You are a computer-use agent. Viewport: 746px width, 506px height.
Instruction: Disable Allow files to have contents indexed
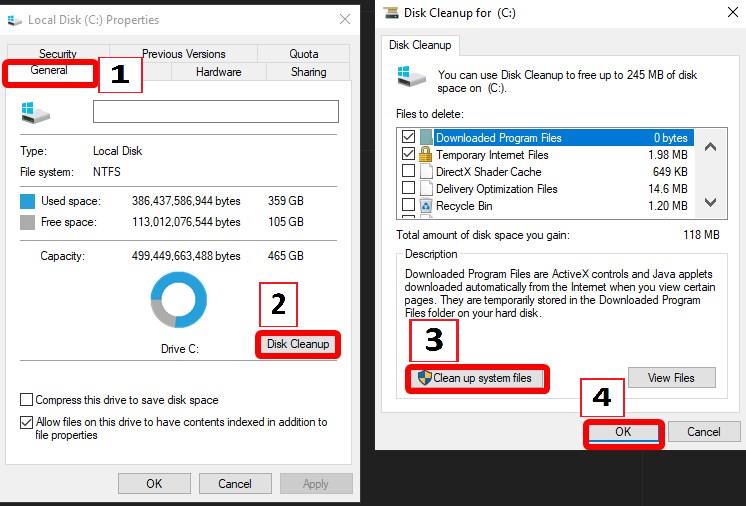pyautogui.click(x=27, y=422)
